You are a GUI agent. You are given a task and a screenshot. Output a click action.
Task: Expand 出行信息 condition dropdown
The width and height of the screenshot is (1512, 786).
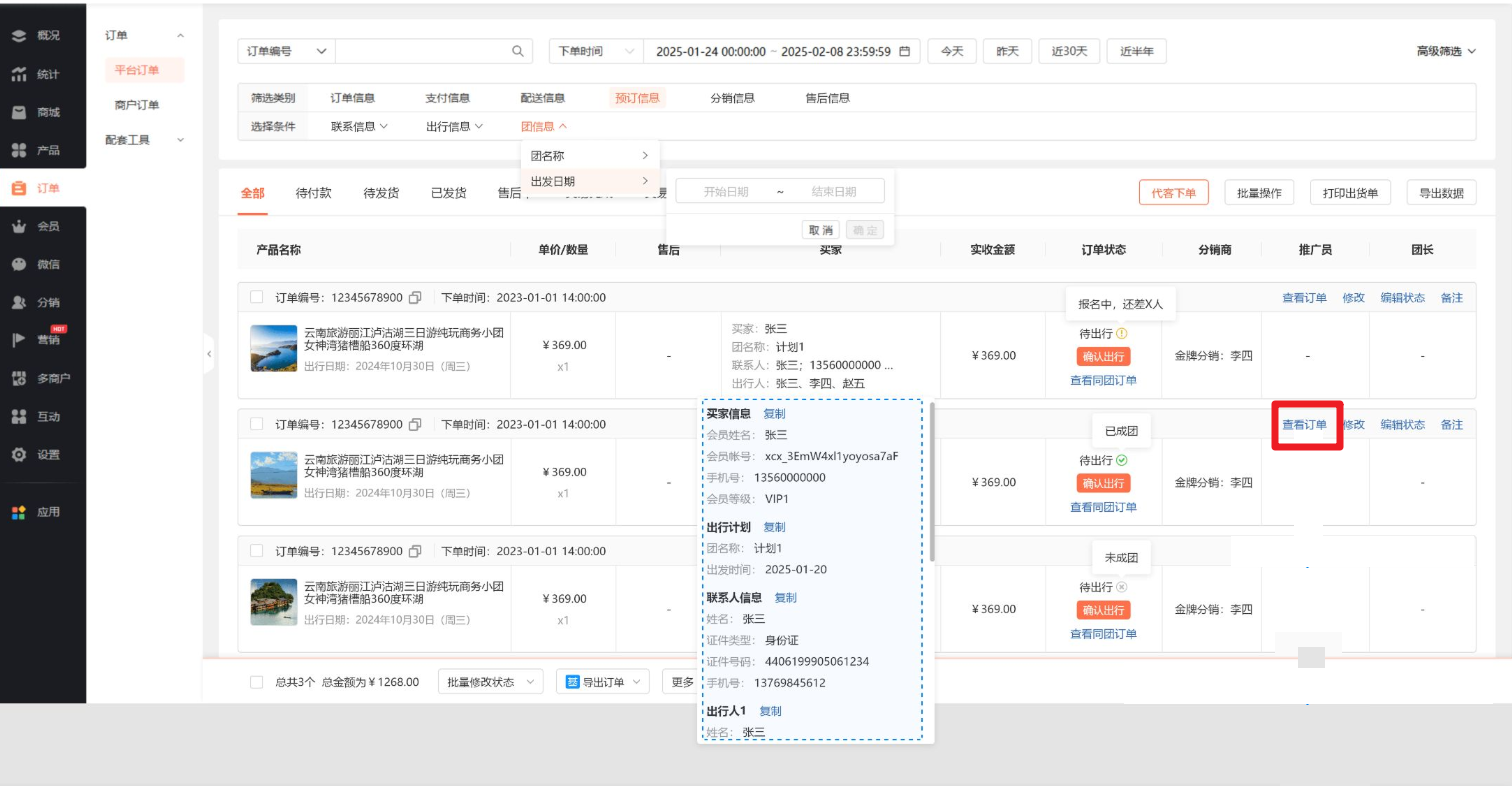click(454, 126)
